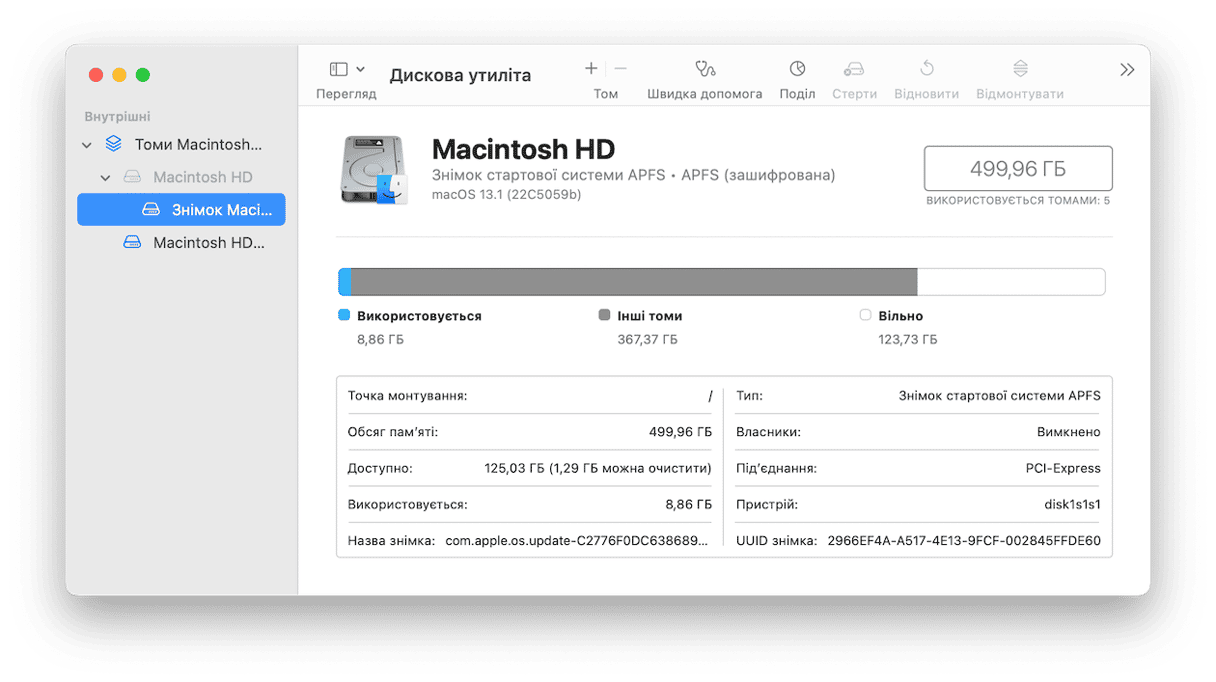Image resolution: width=1216 pixels, height=682 pixels.
Task: Open the Поділ partition pie icon
Action: tap(797, 69)
